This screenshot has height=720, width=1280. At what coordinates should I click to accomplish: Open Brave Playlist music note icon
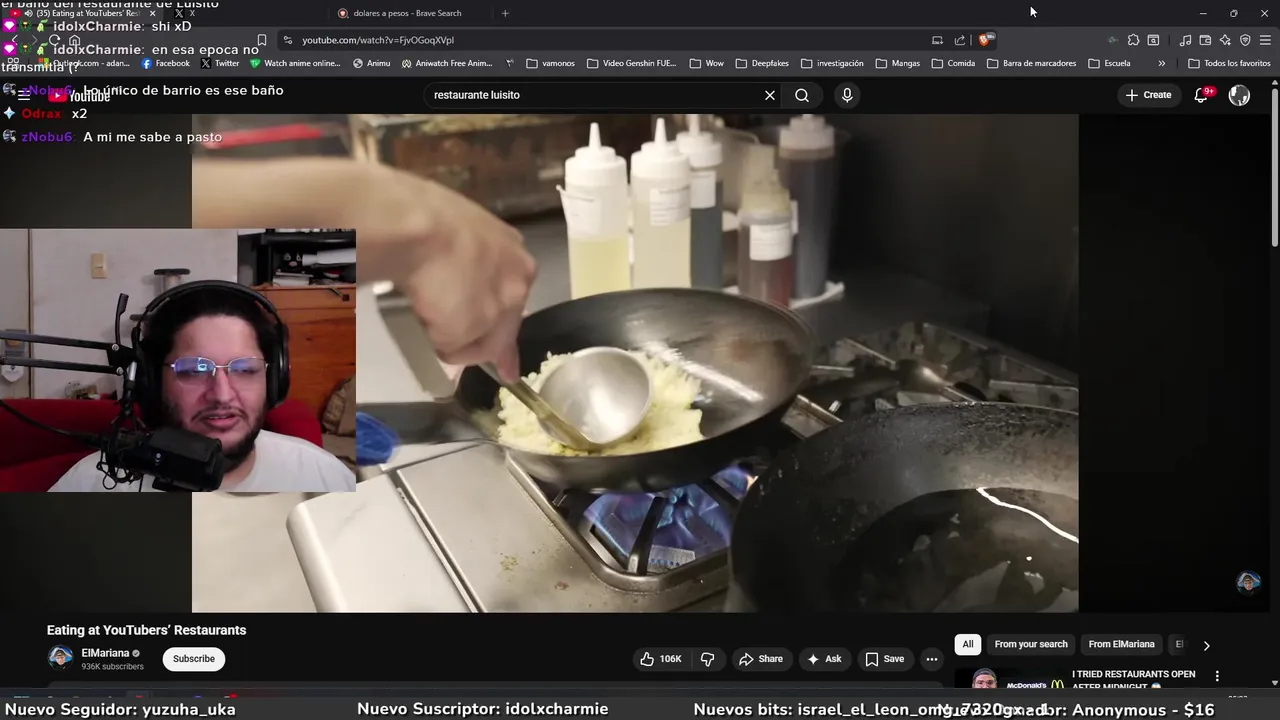pos(1185,40)
